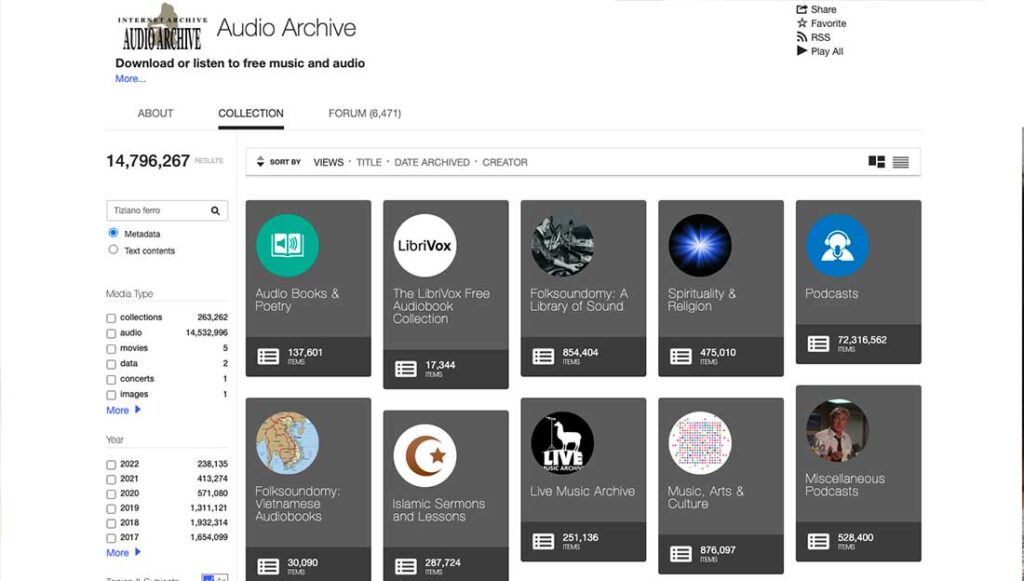The width and height of the screenshot is (1024, 581).
Task: Expand More under Media Type
Action: click(x=123, y=410)
